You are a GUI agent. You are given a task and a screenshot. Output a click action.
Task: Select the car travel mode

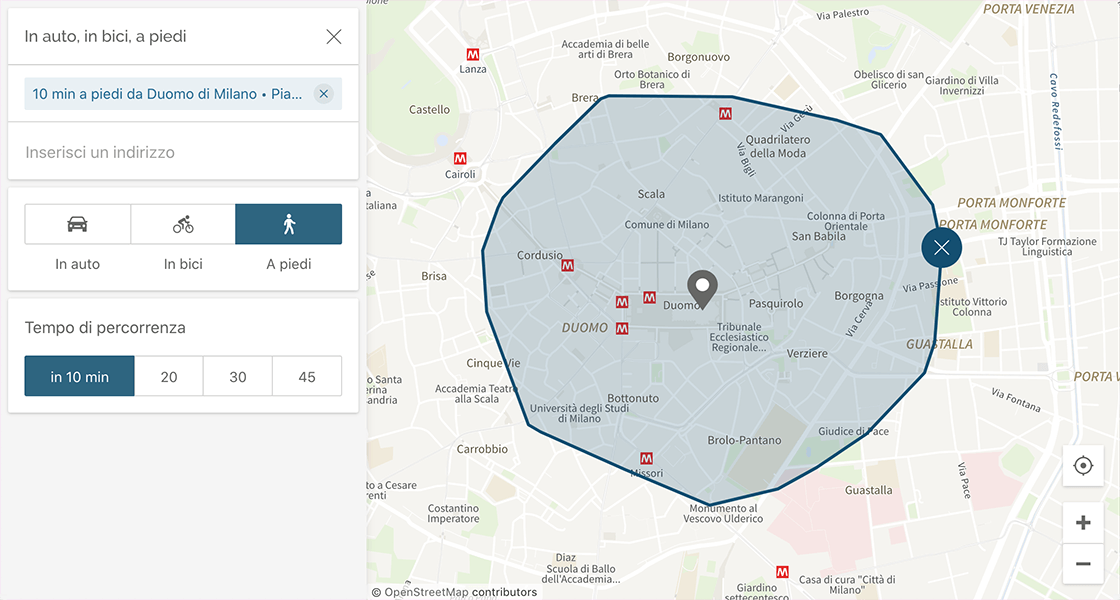click(78, 224)
